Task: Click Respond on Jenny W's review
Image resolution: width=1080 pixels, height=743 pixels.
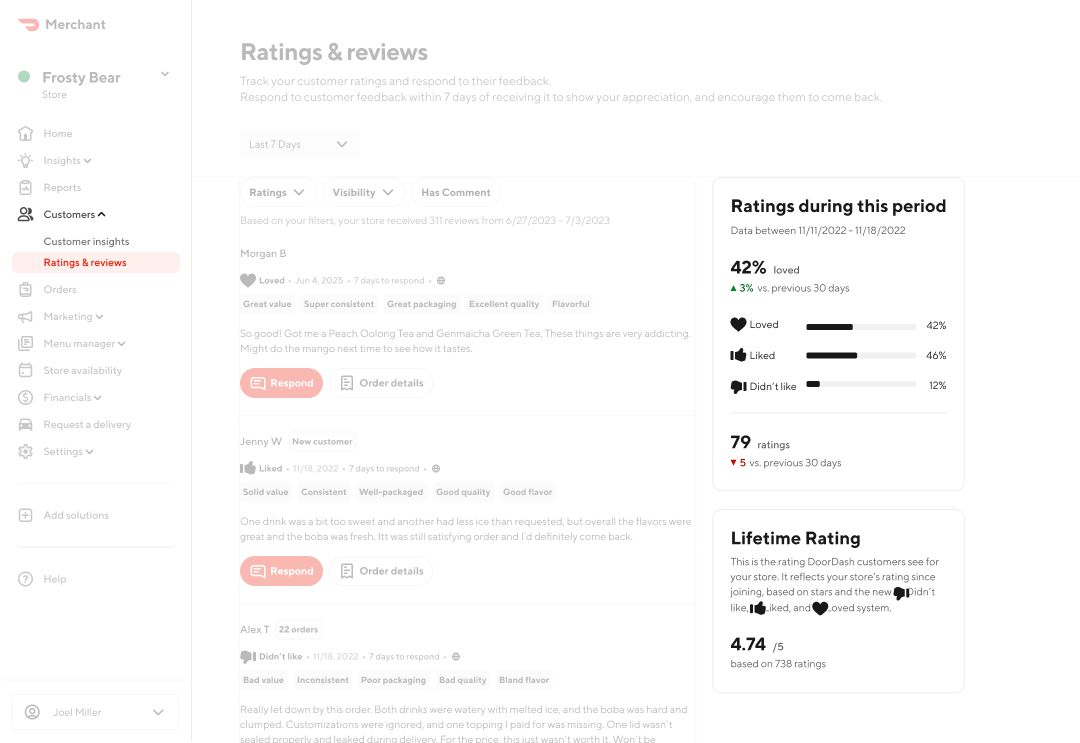Action: (x=281, y=571)
